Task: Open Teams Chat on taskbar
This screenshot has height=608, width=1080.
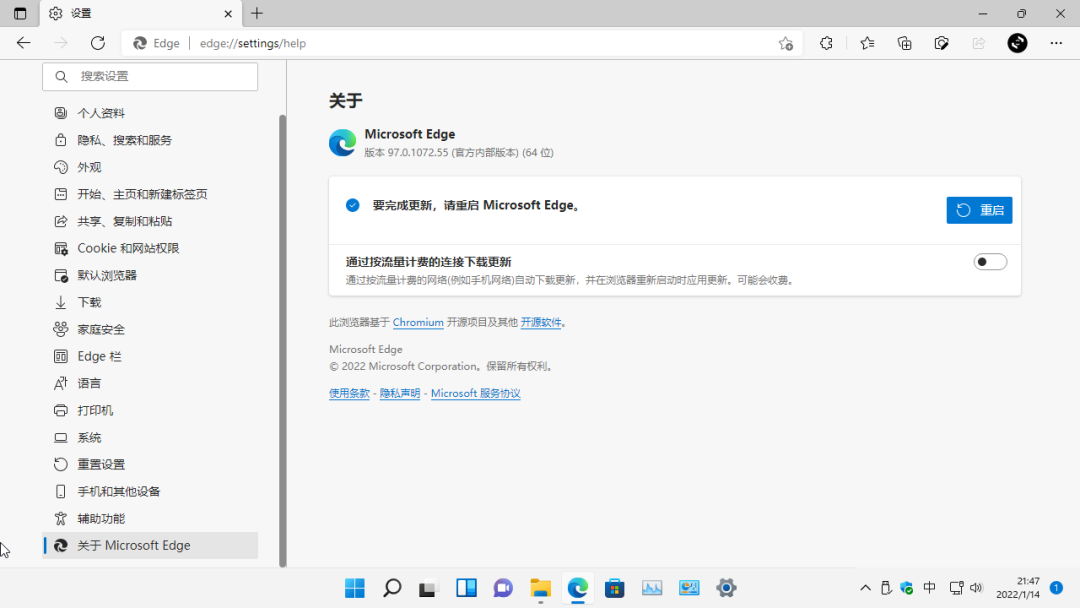Action: tap(503, 588)
